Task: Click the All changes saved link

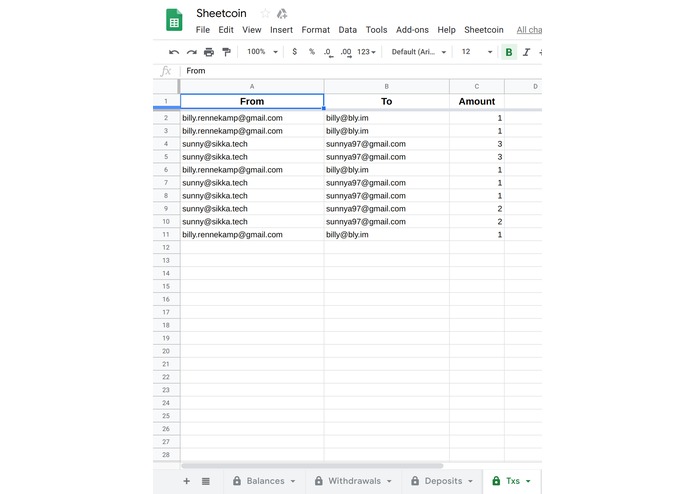Action: (529, 30)
